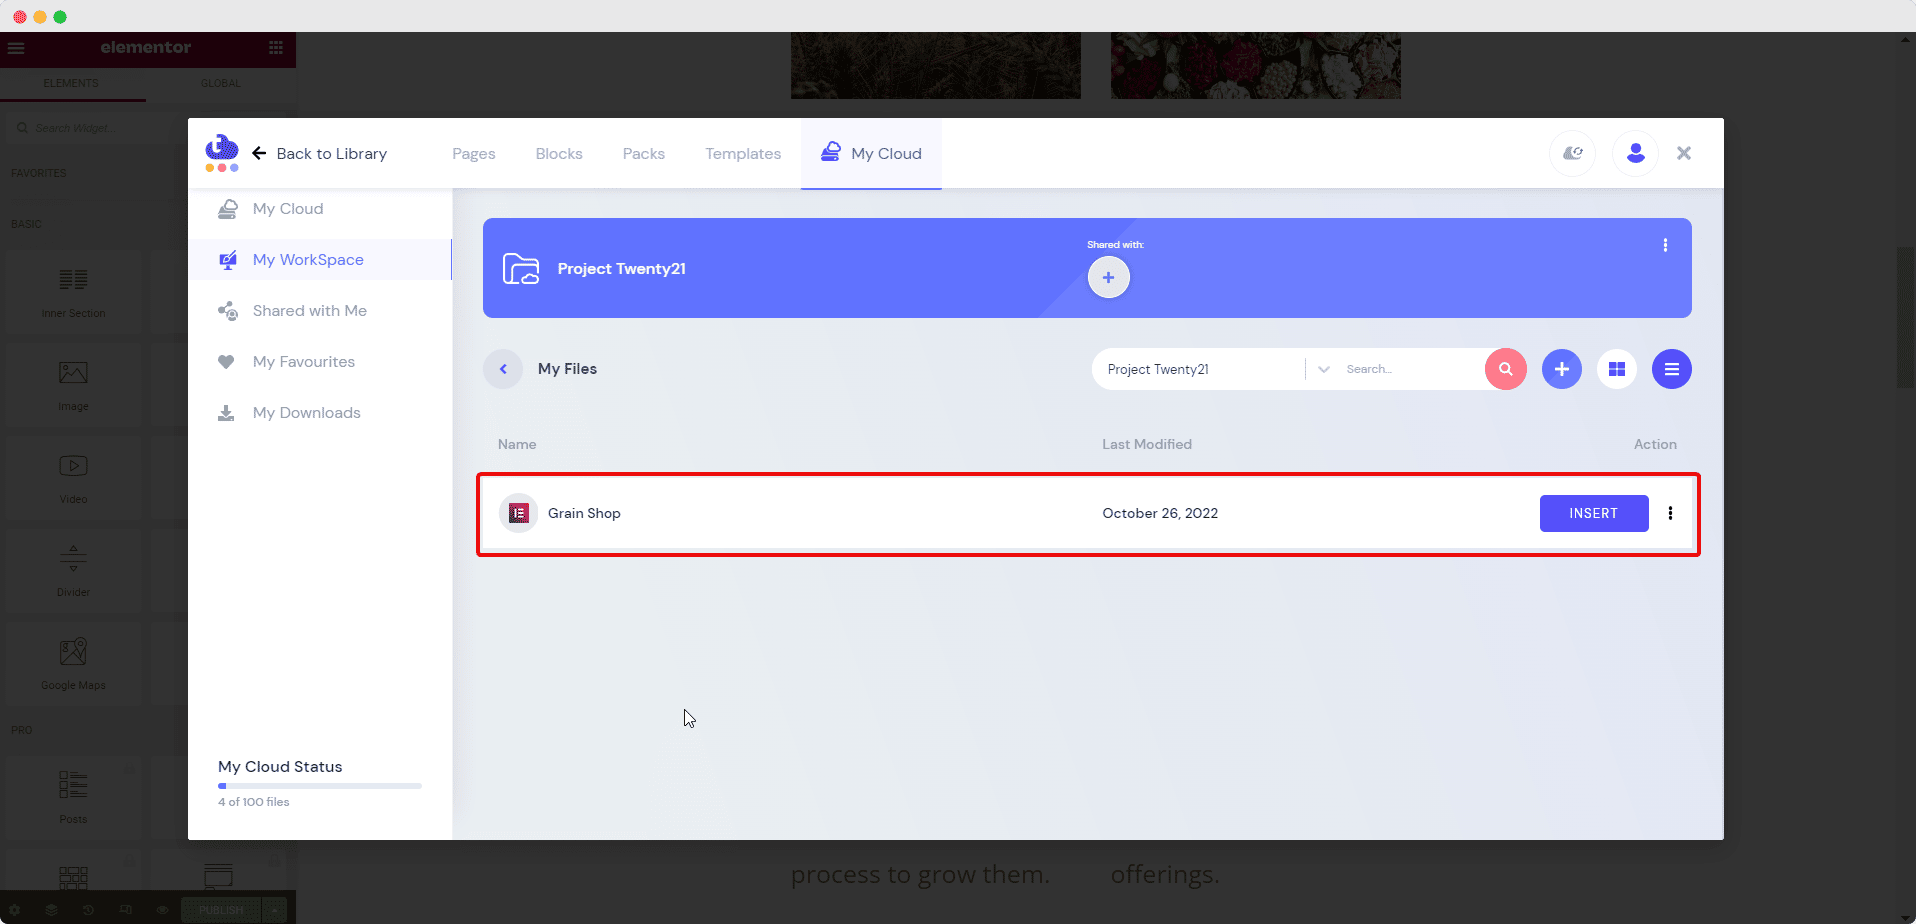This screenshot has height=924, width=1916.
Task: Click the red search button
Action: pyautogui.click(x=1506, y=369)
